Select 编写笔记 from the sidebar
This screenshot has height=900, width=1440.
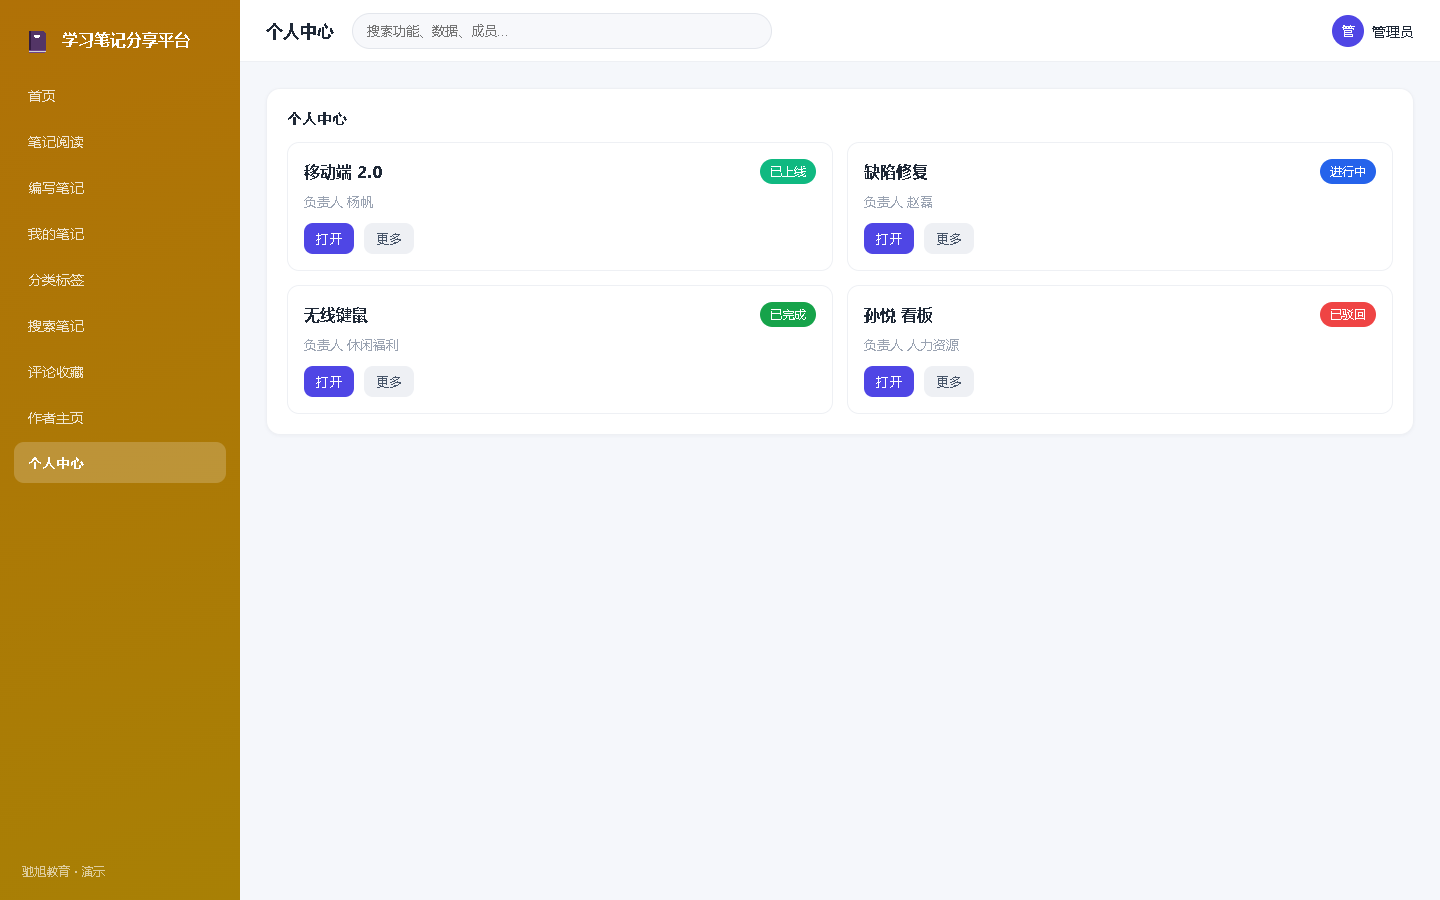tap(120, 188)
